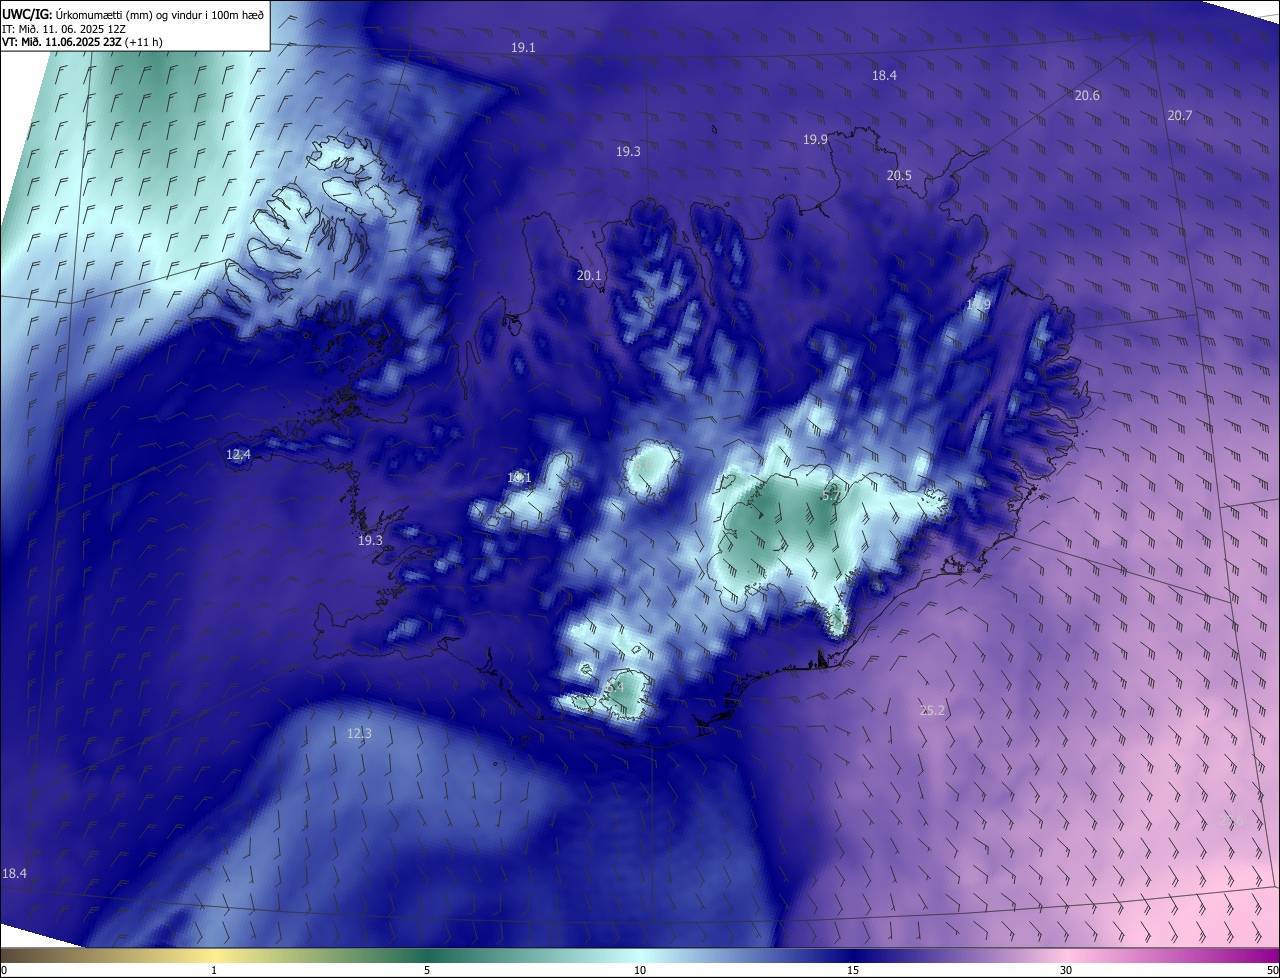1280x978 pixels.
Task: Click the UWC/IG Úrkomumætti map title
Action: (x=133, y=14)
